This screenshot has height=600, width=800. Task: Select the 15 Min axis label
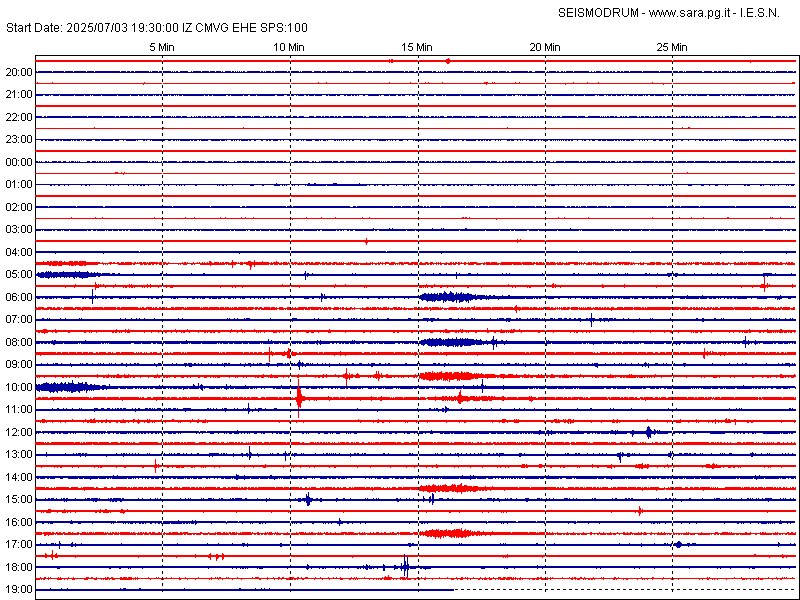(417, 47)
